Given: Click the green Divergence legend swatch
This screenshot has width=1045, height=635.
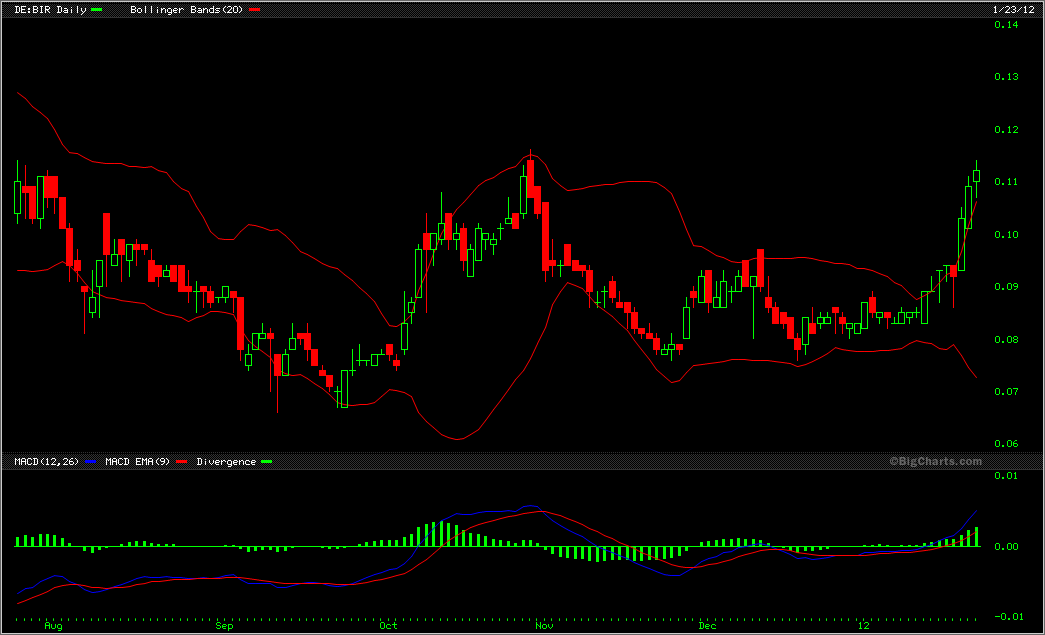Looking at the screenshot, I should [267, 462].
